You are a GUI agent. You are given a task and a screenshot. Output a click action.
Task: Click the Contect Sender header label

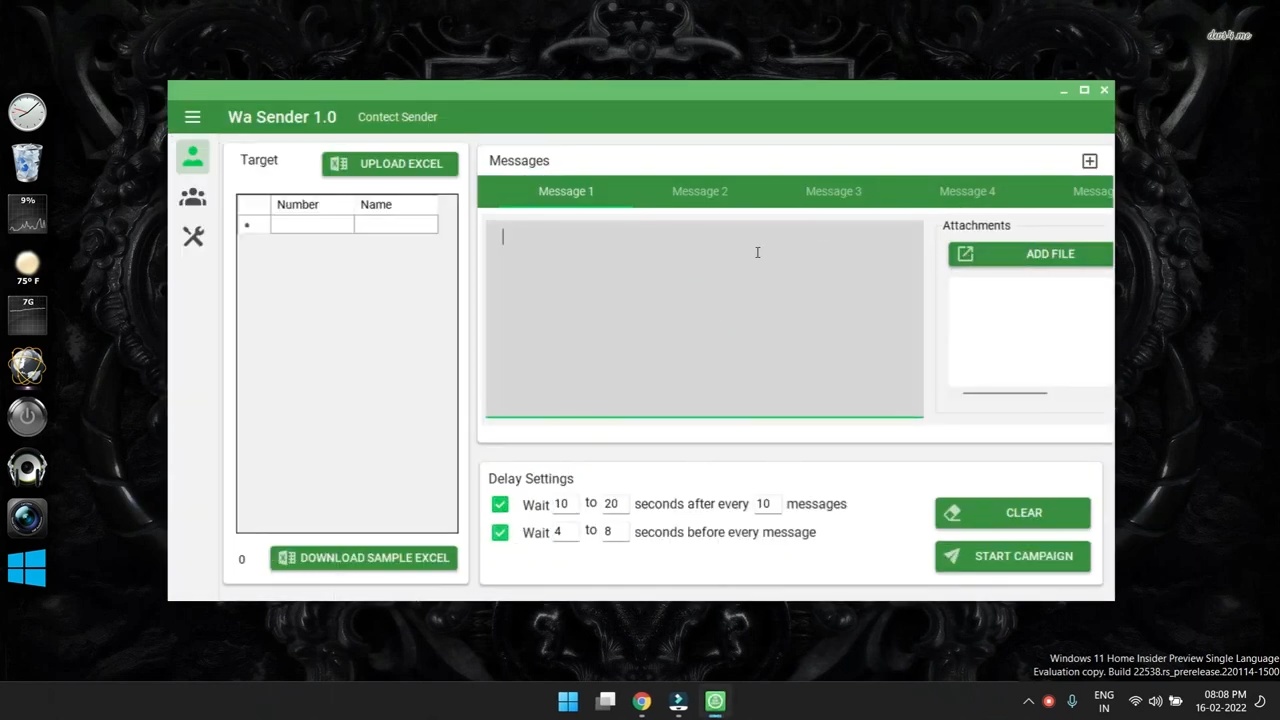(397, 117)
